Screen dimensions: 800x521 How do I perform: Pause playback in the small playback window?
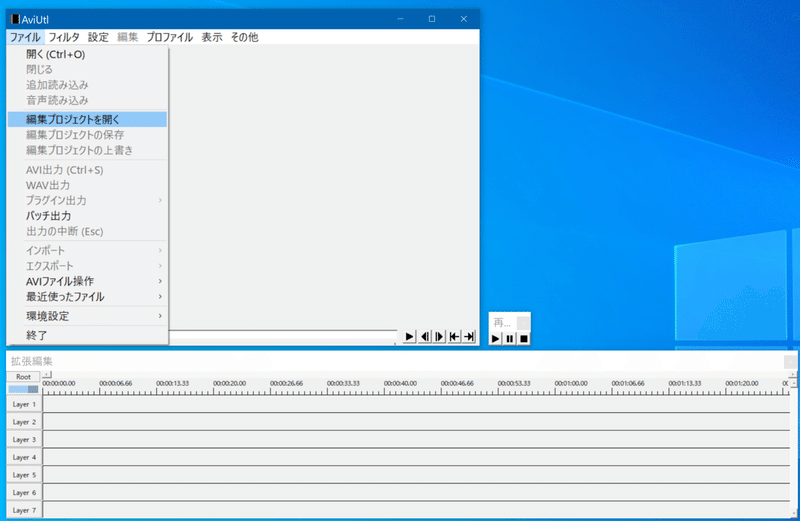tap(510, 338)
